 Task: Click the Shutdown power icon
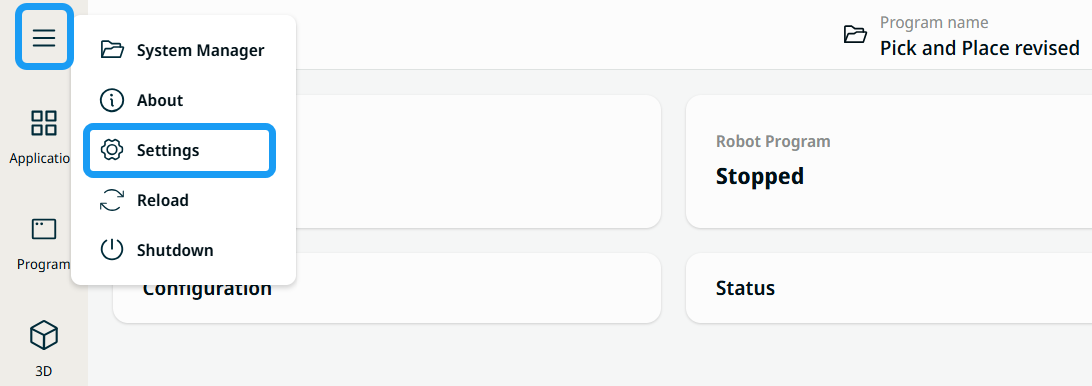click(x=111, y=249)
